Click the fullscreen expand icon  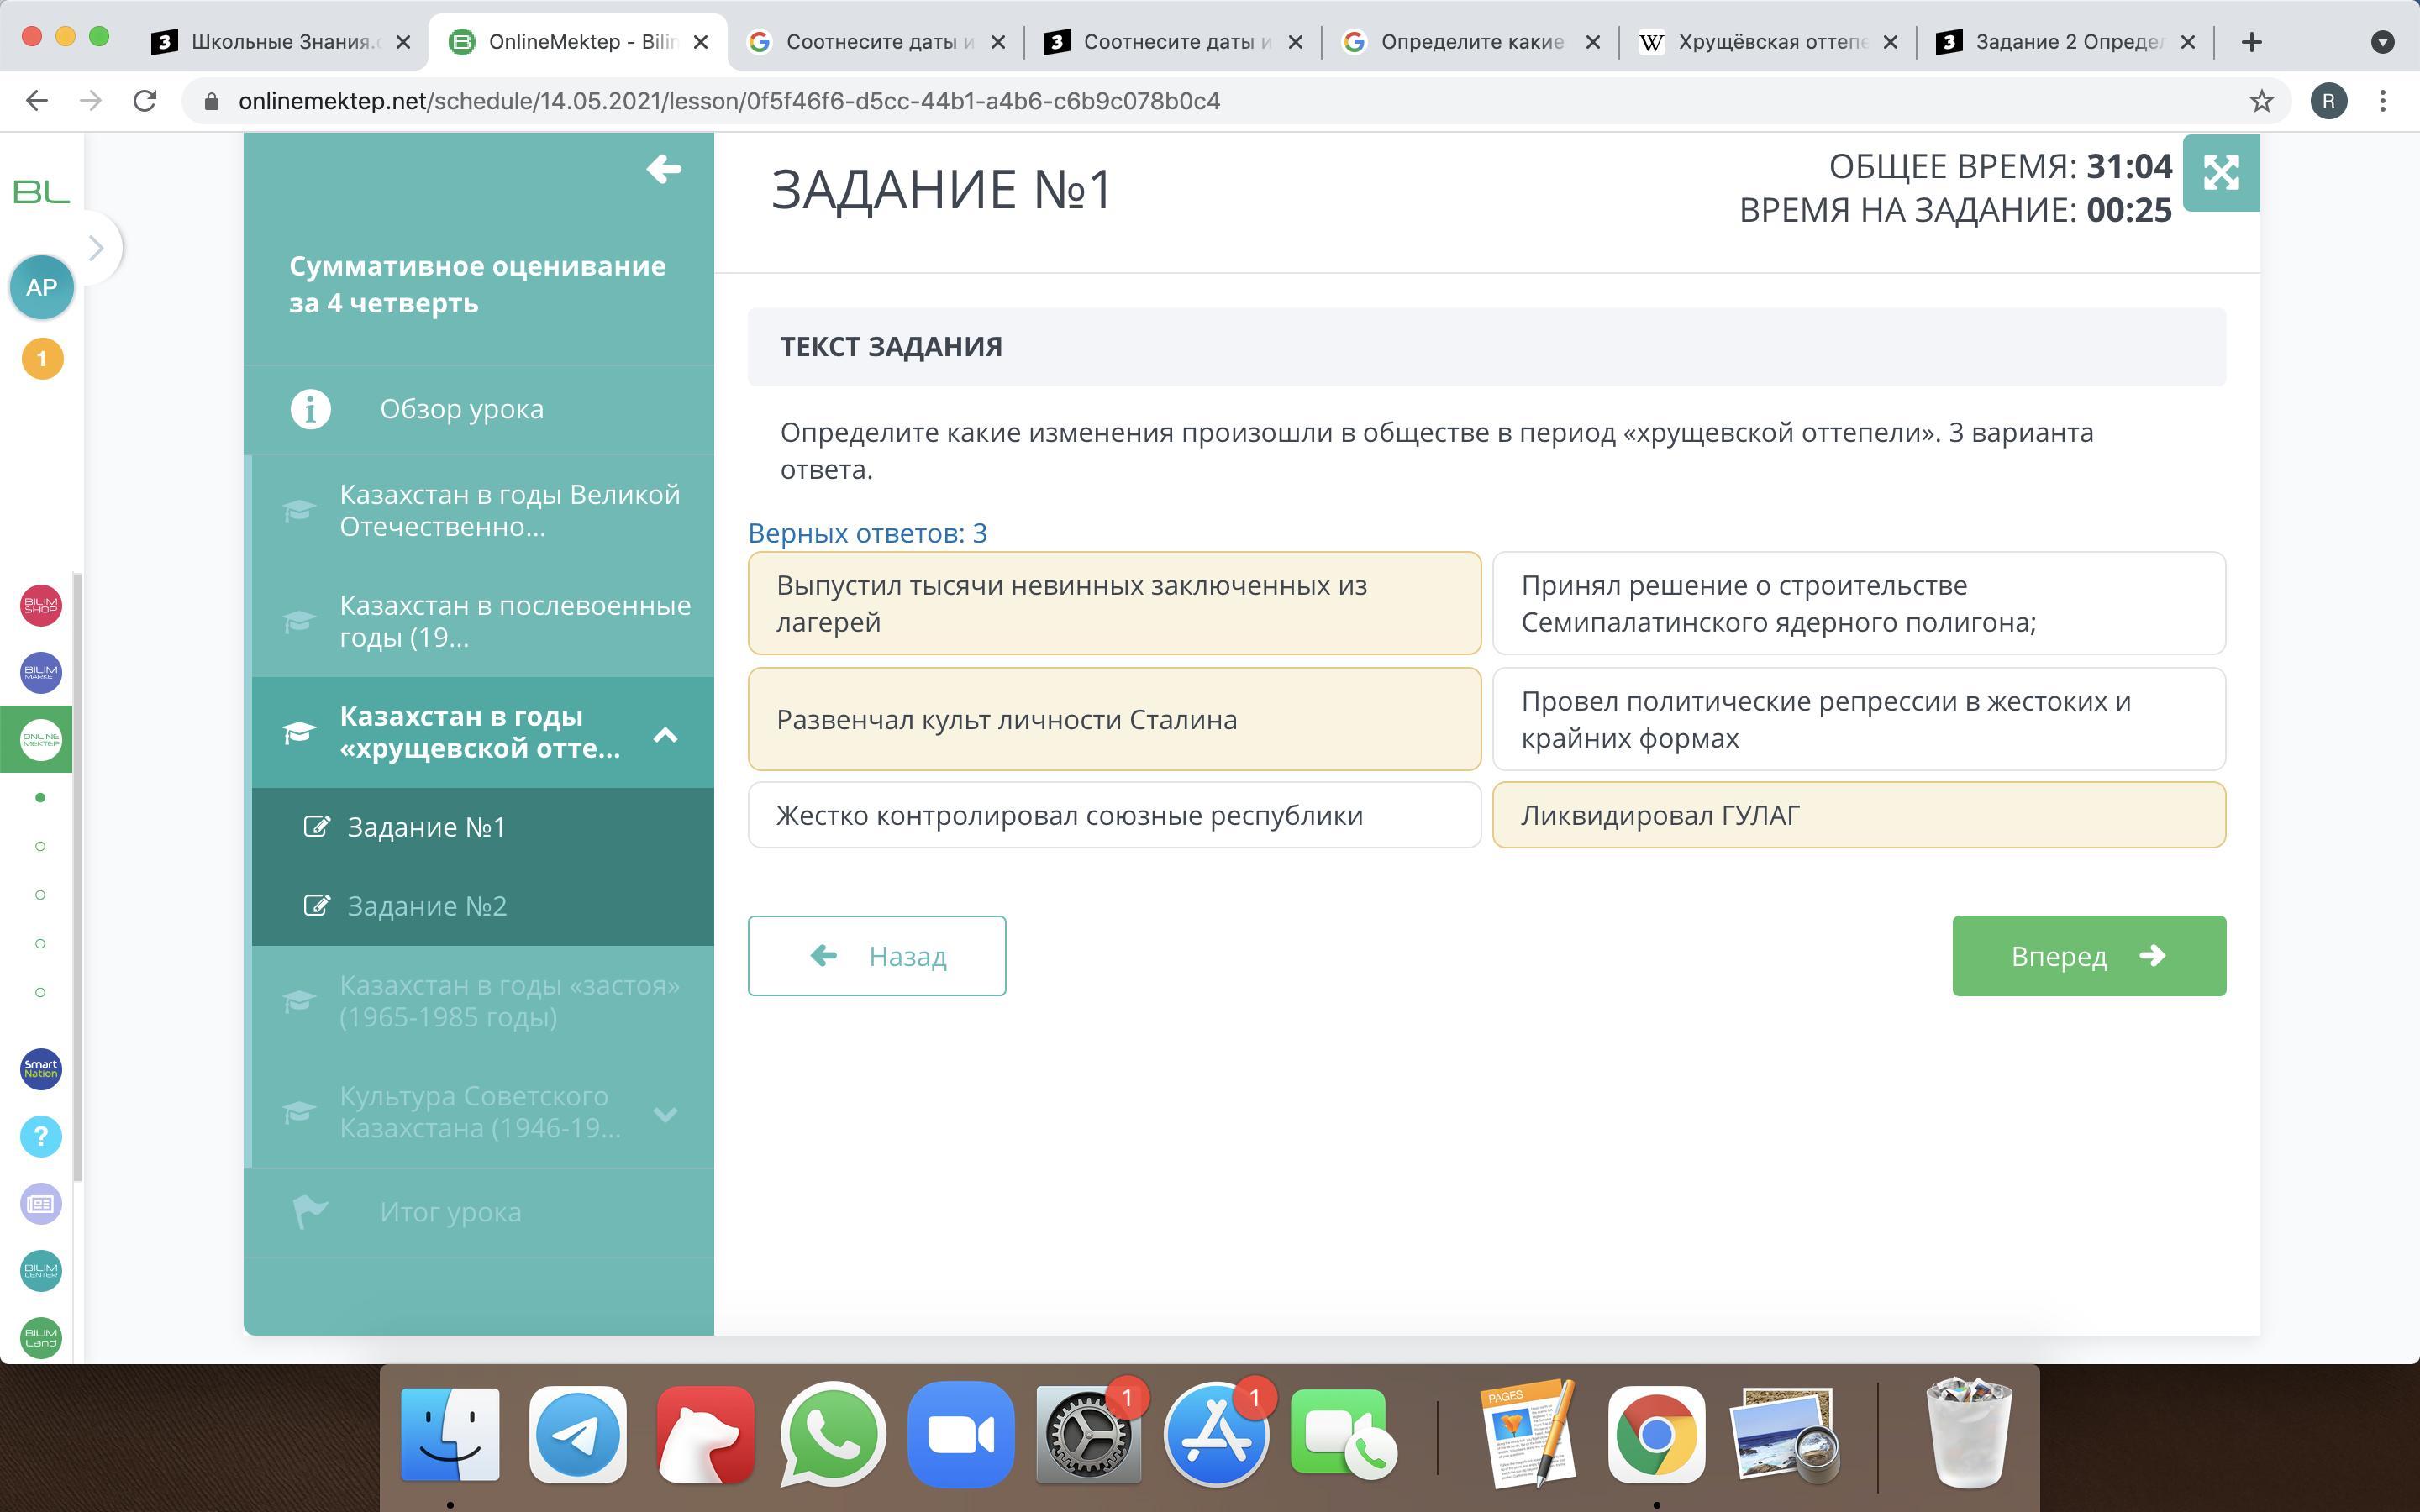coord(2220,173)
